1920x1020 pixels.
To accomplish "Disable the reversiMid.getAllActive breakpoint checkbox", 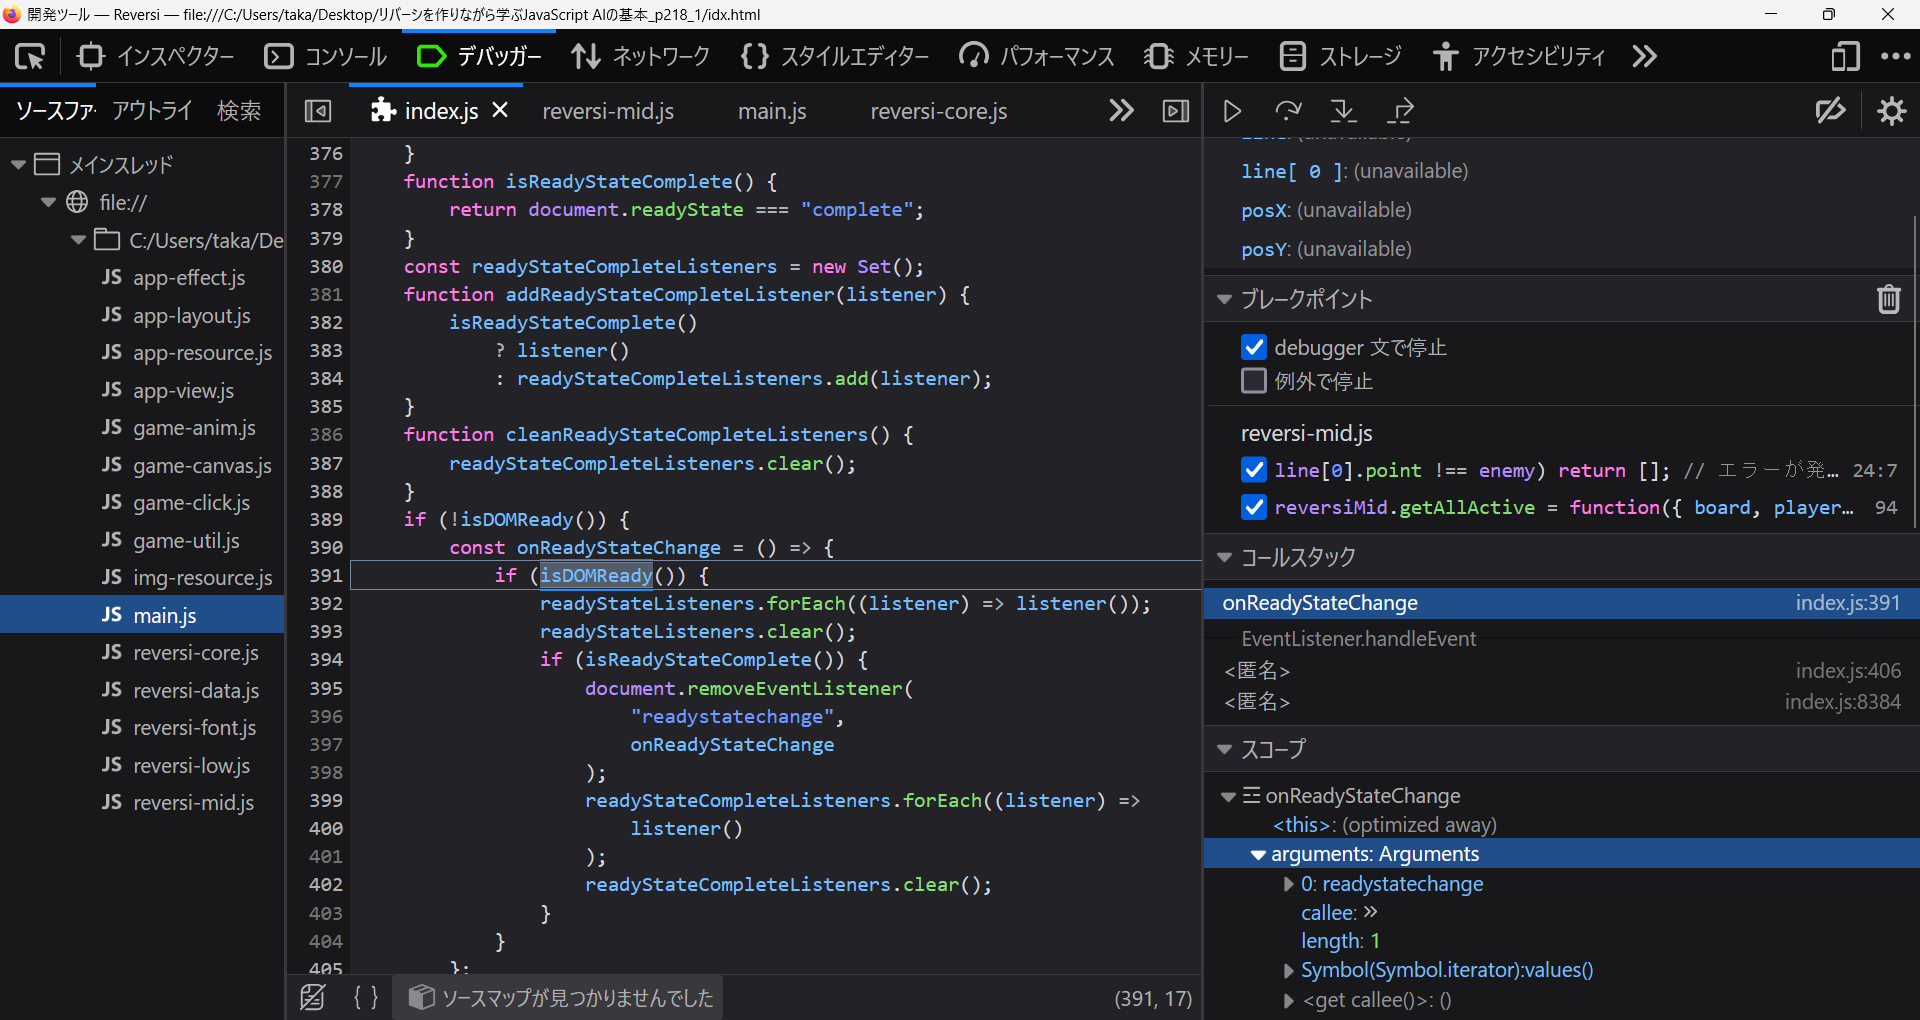I will tap(1253, 507).
